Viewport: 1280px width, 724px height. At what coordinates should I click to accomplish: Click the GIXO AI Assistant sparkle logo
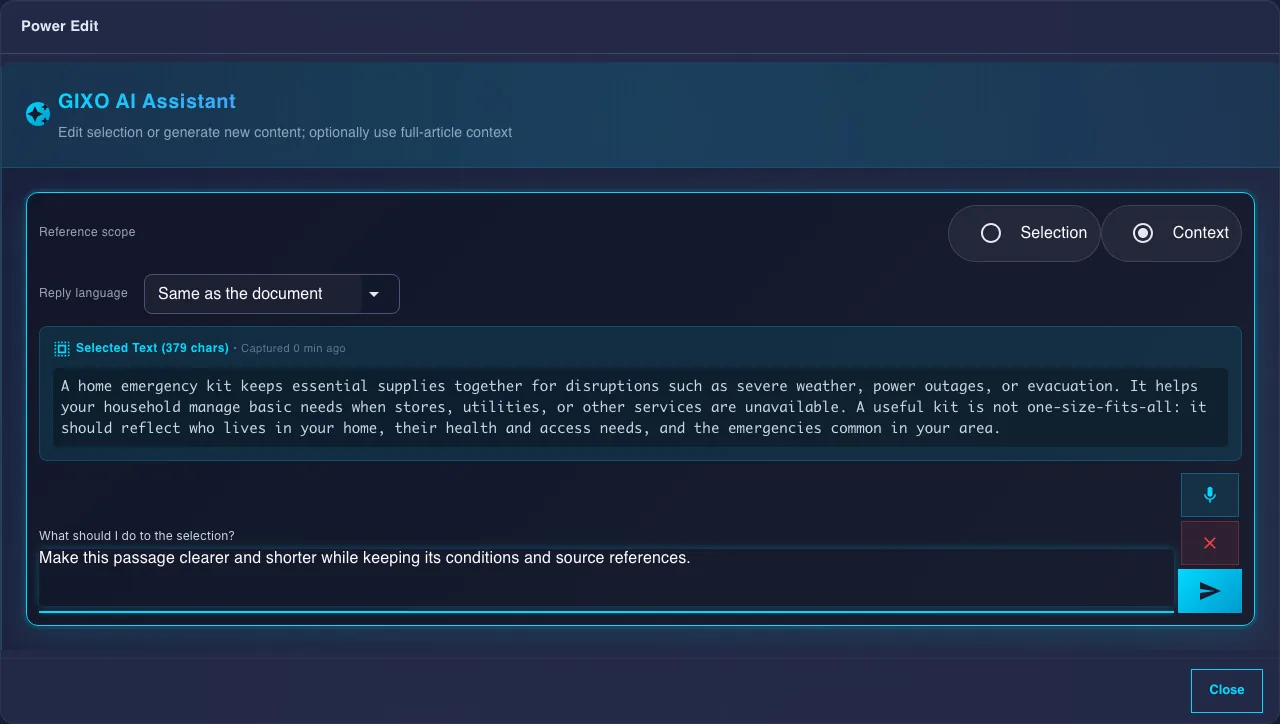tap(37, 114)
